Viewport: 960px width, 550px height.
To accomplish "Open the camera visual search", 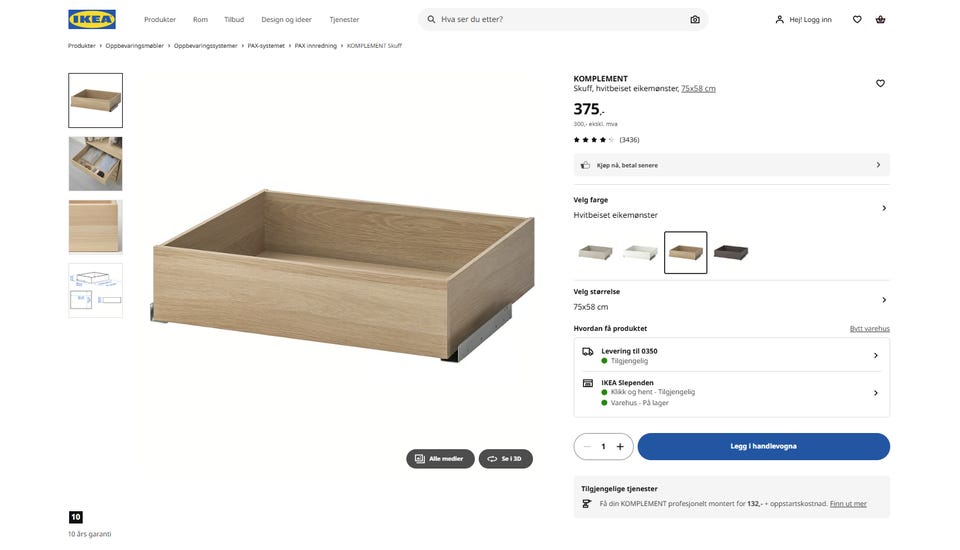I will click(695, 19).
